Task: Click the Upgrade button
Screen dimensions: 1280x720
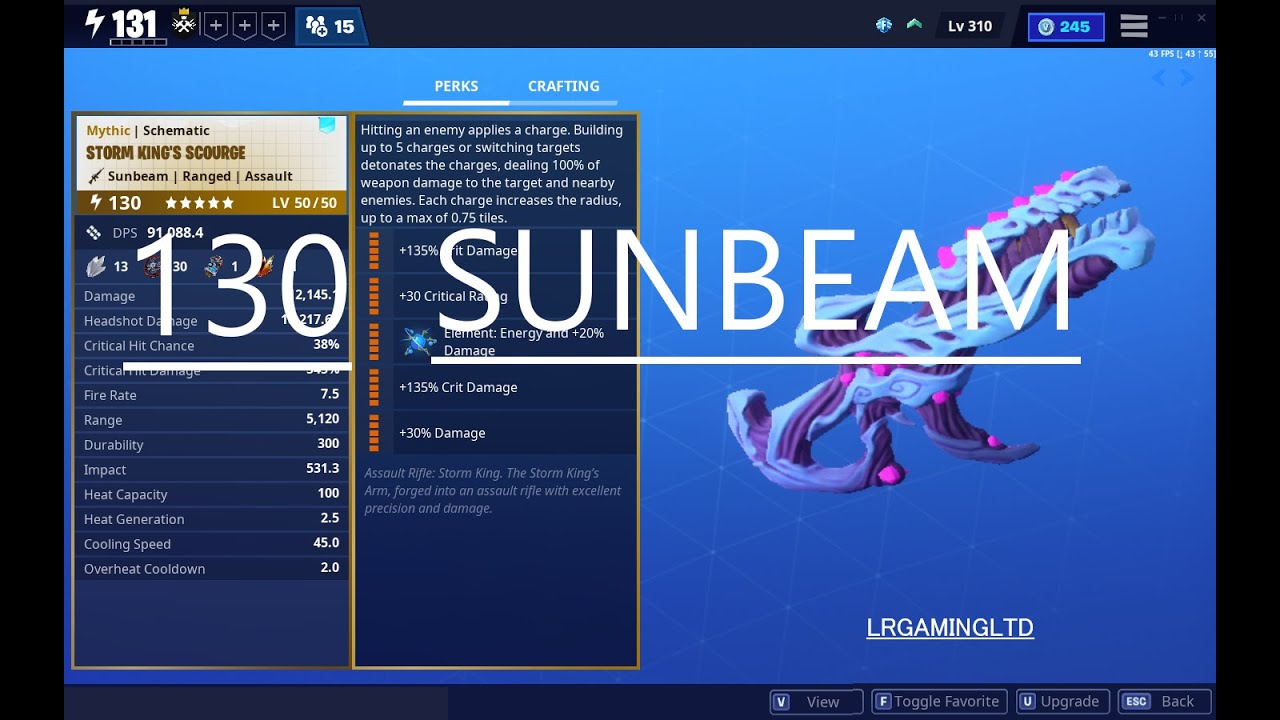Action: click(1061, 702)
